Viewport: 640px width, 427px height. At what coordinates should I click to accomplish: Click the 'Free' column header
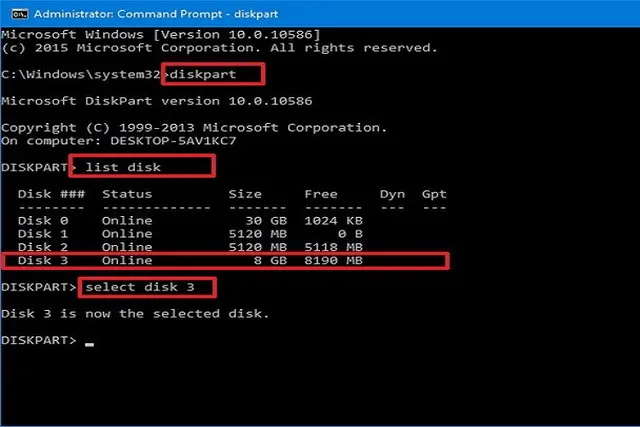[321, 194]
